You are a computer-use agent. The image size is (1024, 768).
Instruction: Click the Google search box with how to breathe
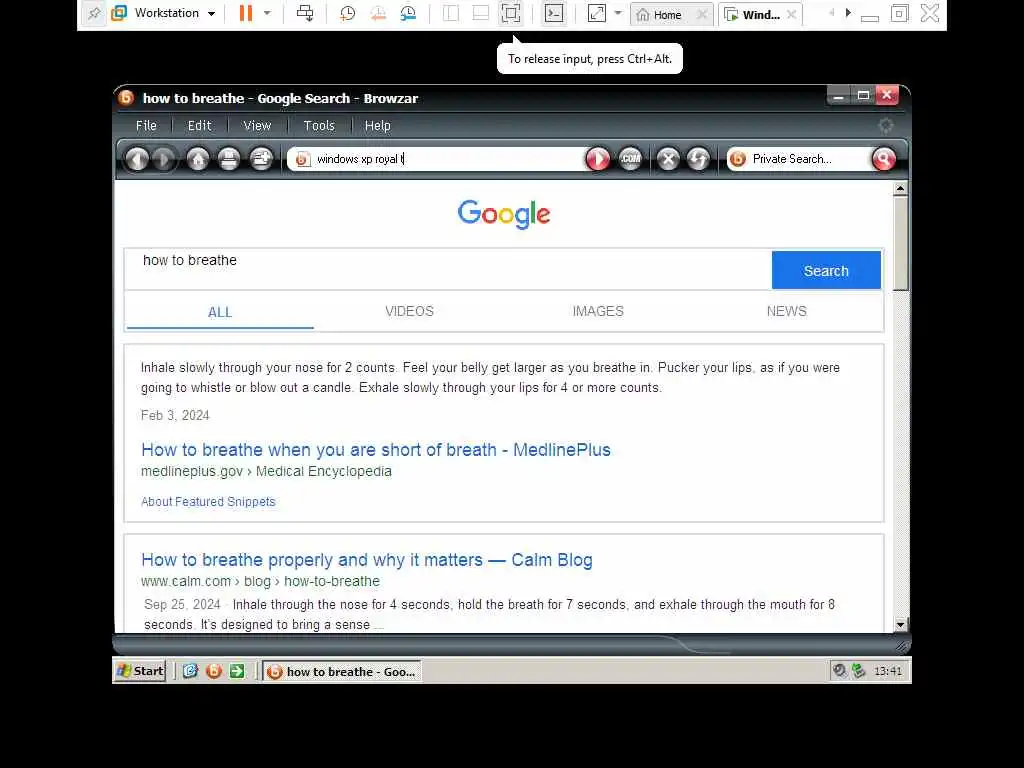[448, 269]
